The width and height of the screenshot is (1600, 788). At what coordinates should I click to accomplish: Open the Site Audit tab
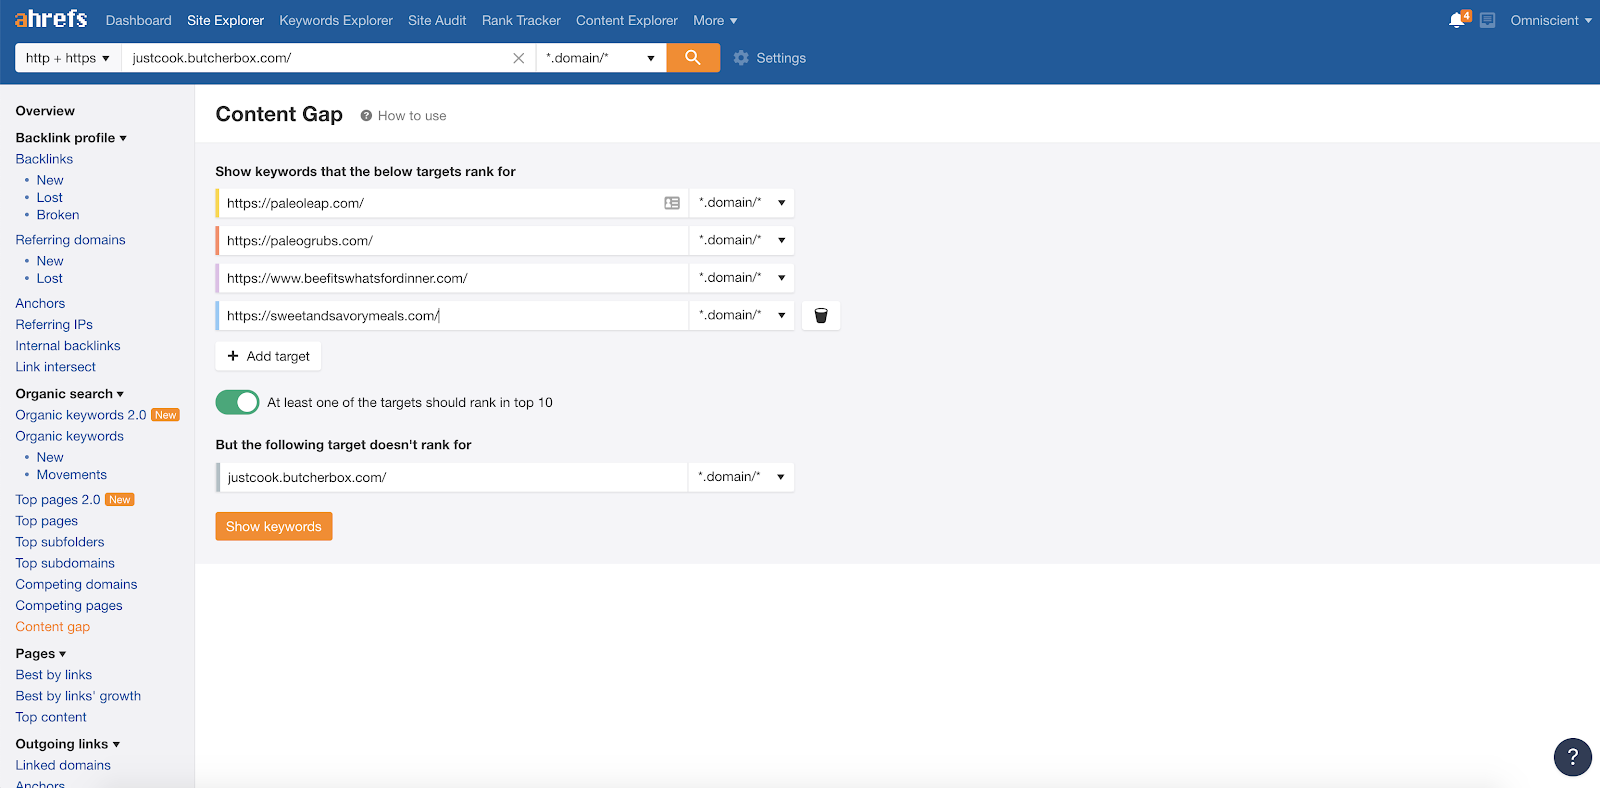pos(437,20)
